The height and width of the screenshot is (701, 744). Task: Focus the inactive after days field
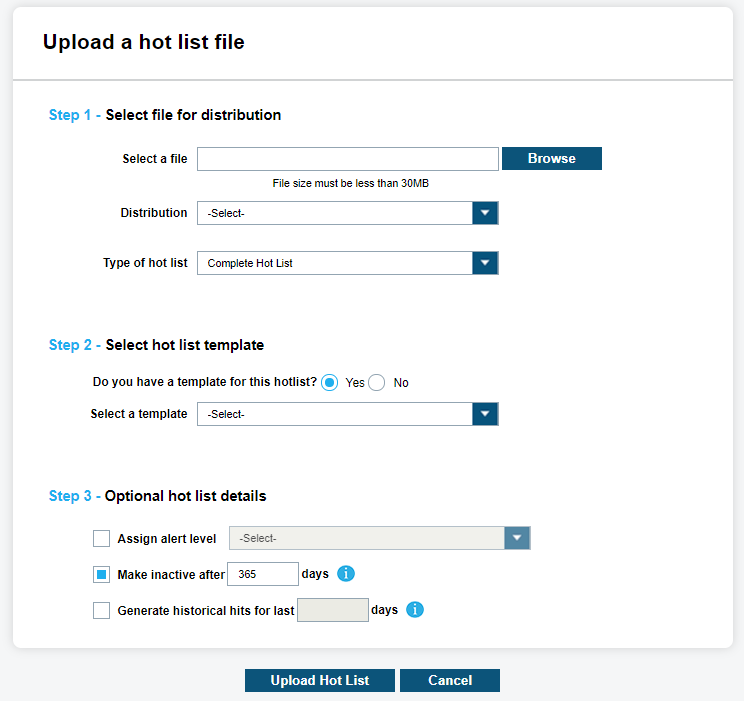263,574
